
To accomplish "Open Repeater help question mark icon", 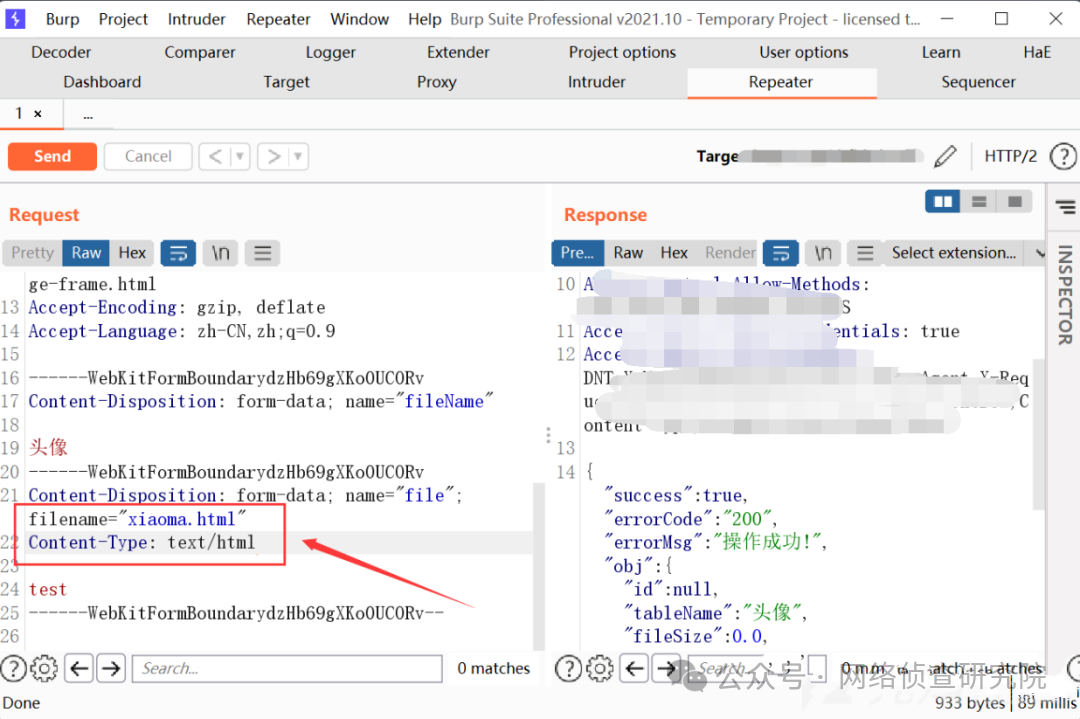I will tap(1063, 156).
